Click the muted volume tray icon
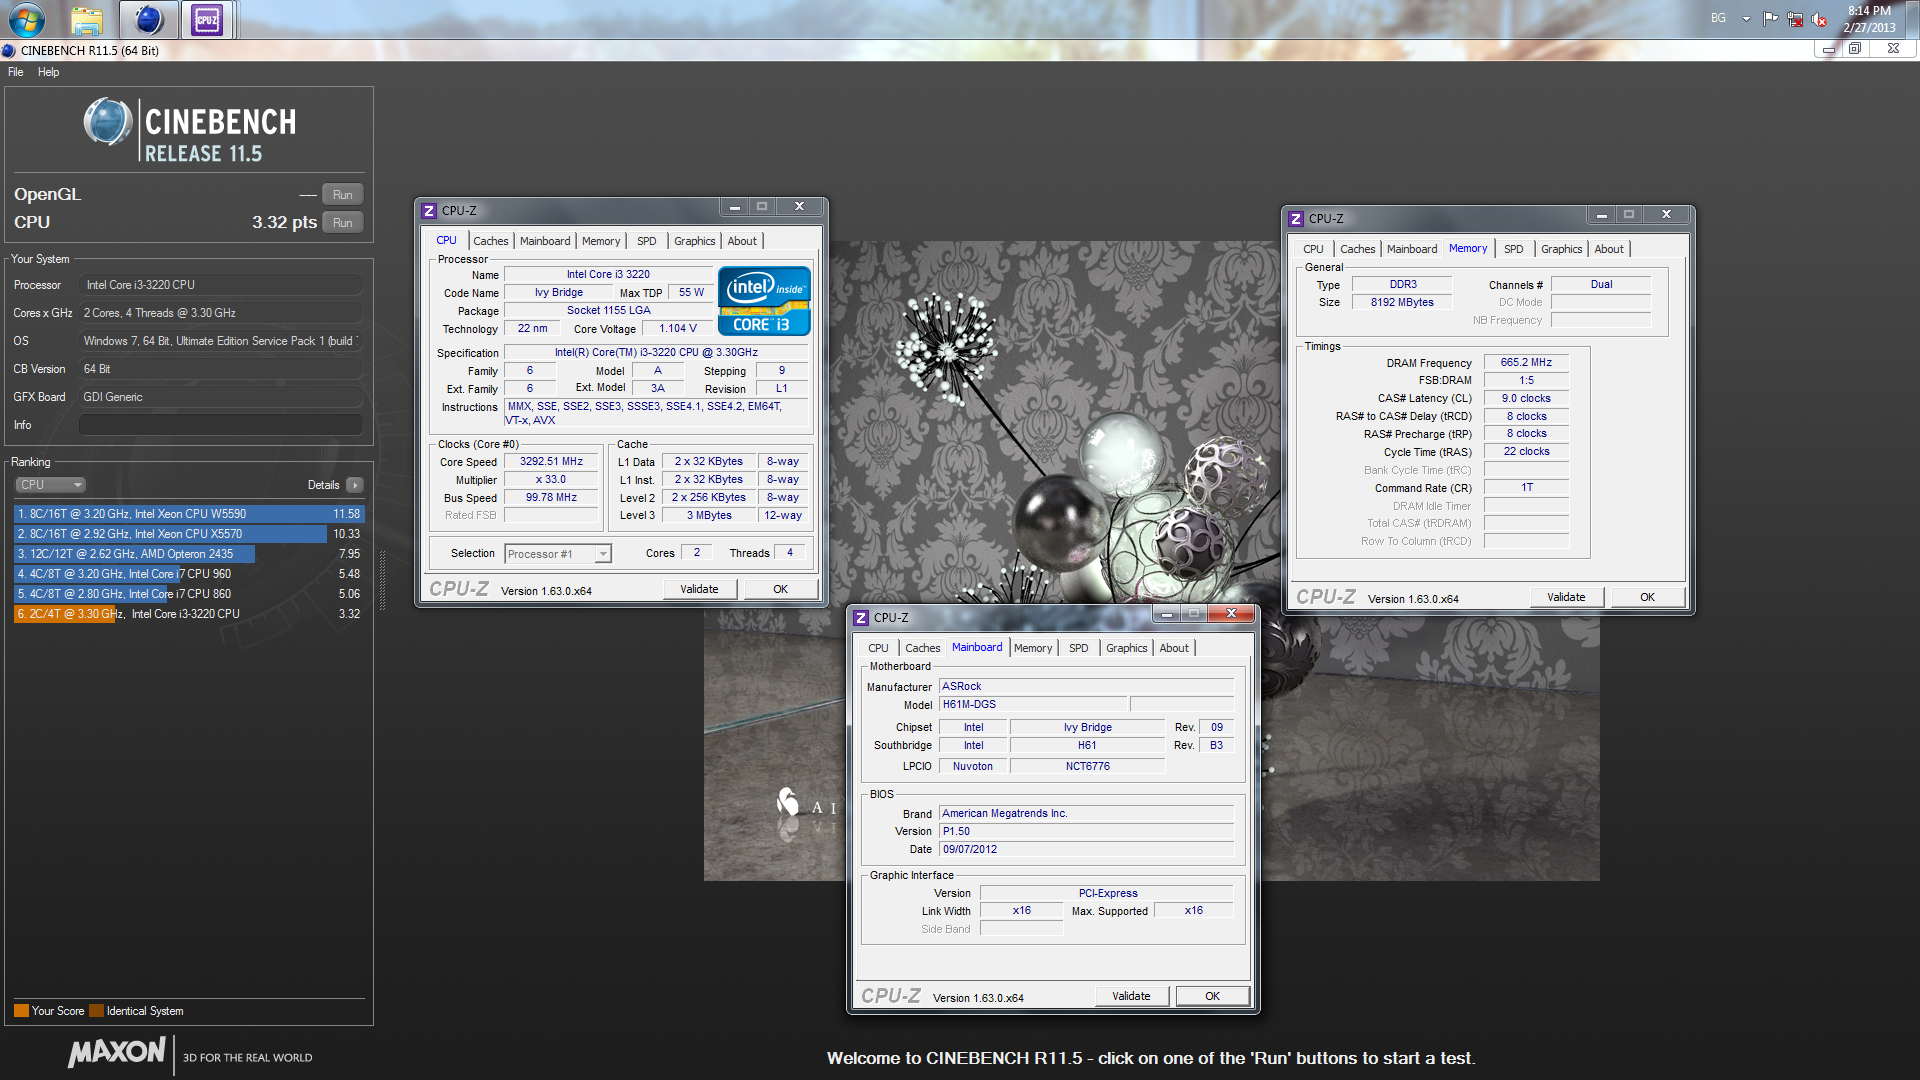Screen dimensions: 1920x1080 pyautogui.click(x=1819, y=19)
